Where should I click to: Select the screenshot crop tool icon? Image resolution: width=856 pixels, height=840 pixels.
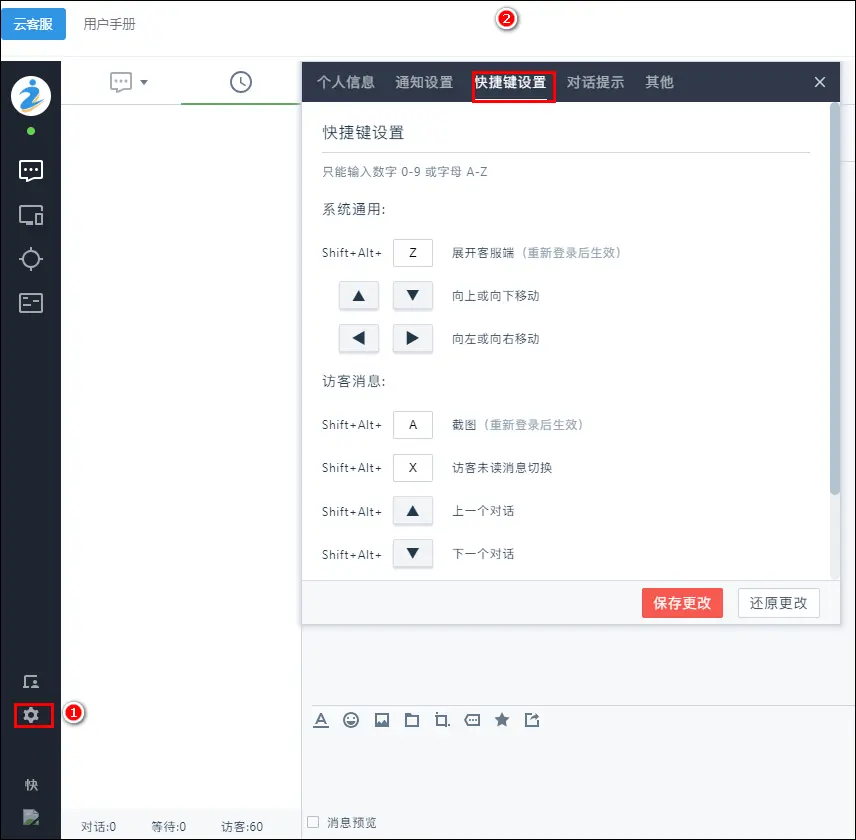pyautogui.click(x=442, y=720)
